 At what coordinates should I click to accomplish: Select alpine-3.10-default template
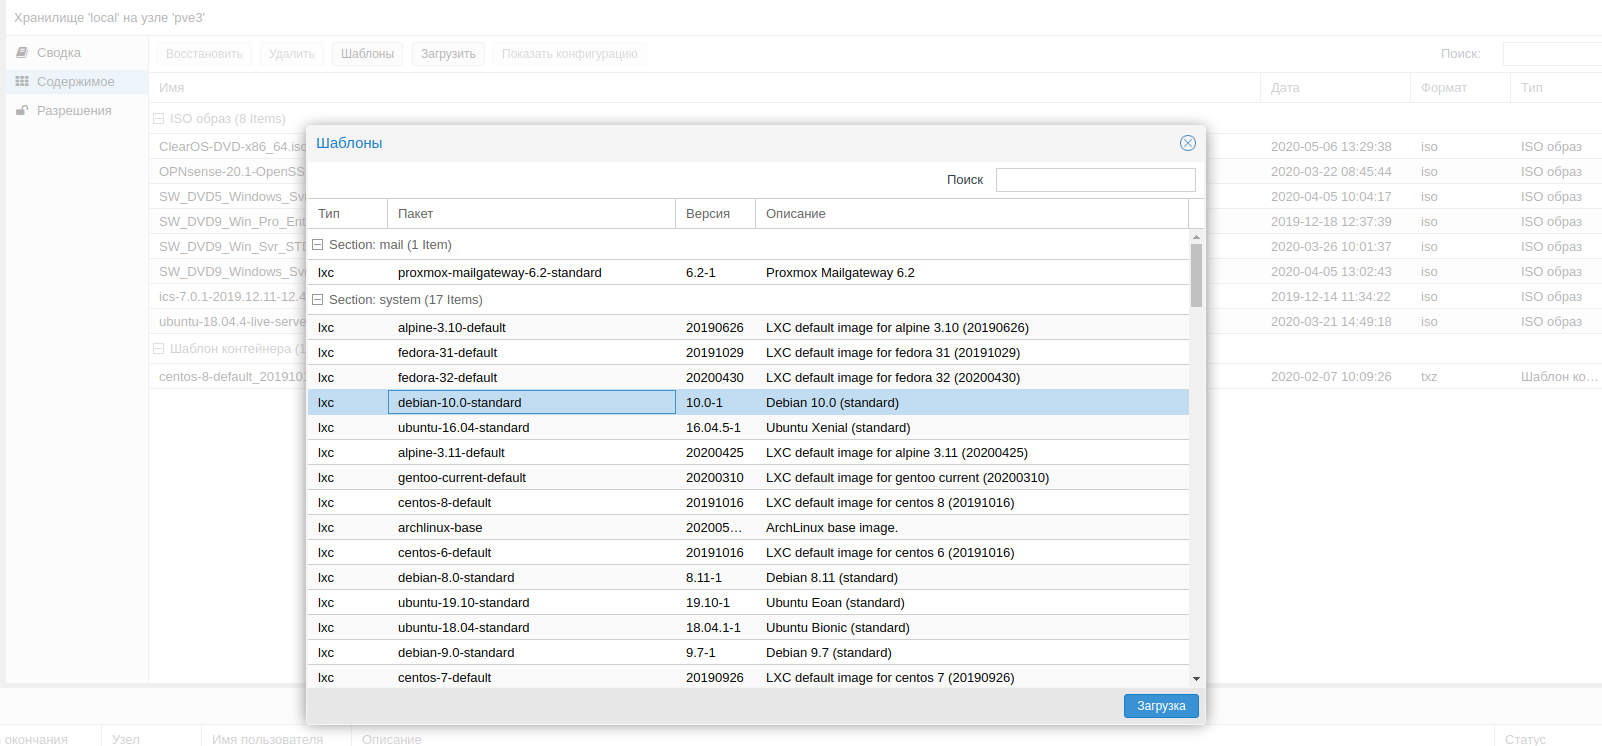(748, 328)
